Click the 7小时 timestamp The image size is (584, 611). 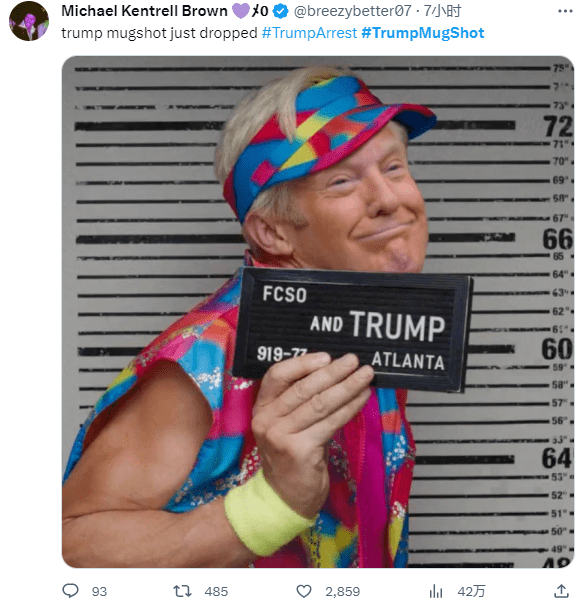(442, 11)
